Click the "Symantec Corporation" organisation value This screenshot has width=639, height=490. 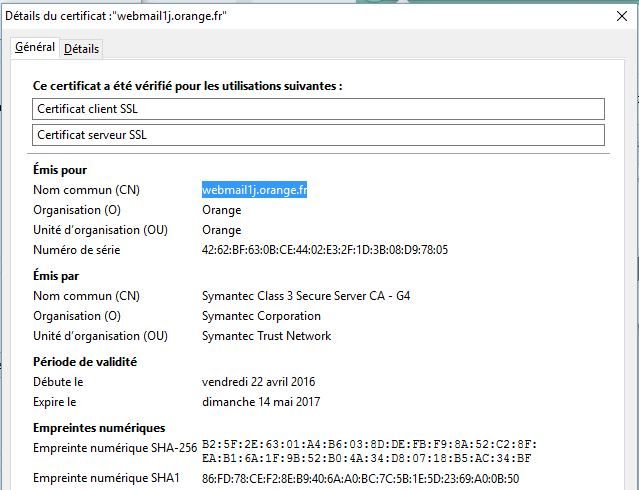[261, 316]
